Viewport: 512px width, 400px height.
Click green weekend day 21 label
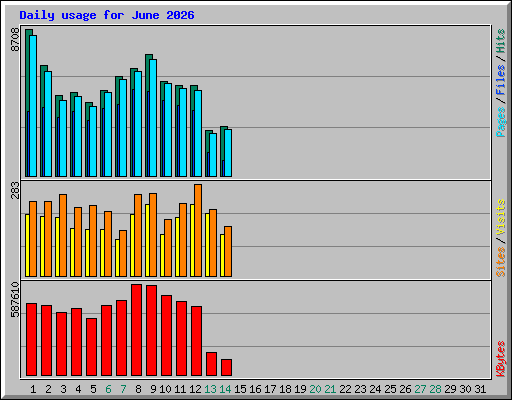330,389
